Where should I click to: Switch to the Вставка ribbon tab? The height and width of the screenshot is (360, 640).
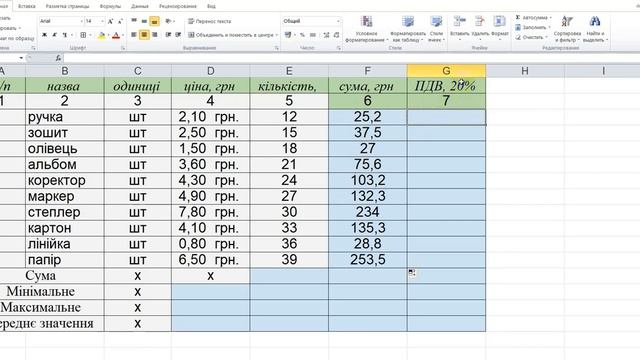click(x=27, y=7)
